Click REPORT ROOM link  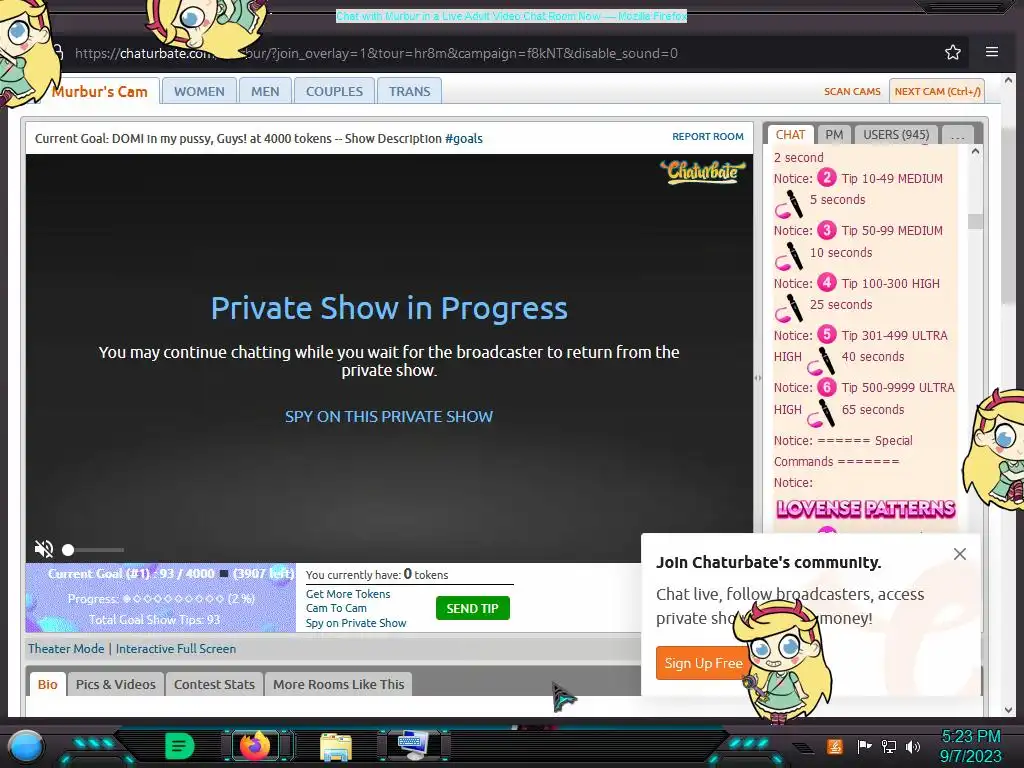(x=708, y=136)
